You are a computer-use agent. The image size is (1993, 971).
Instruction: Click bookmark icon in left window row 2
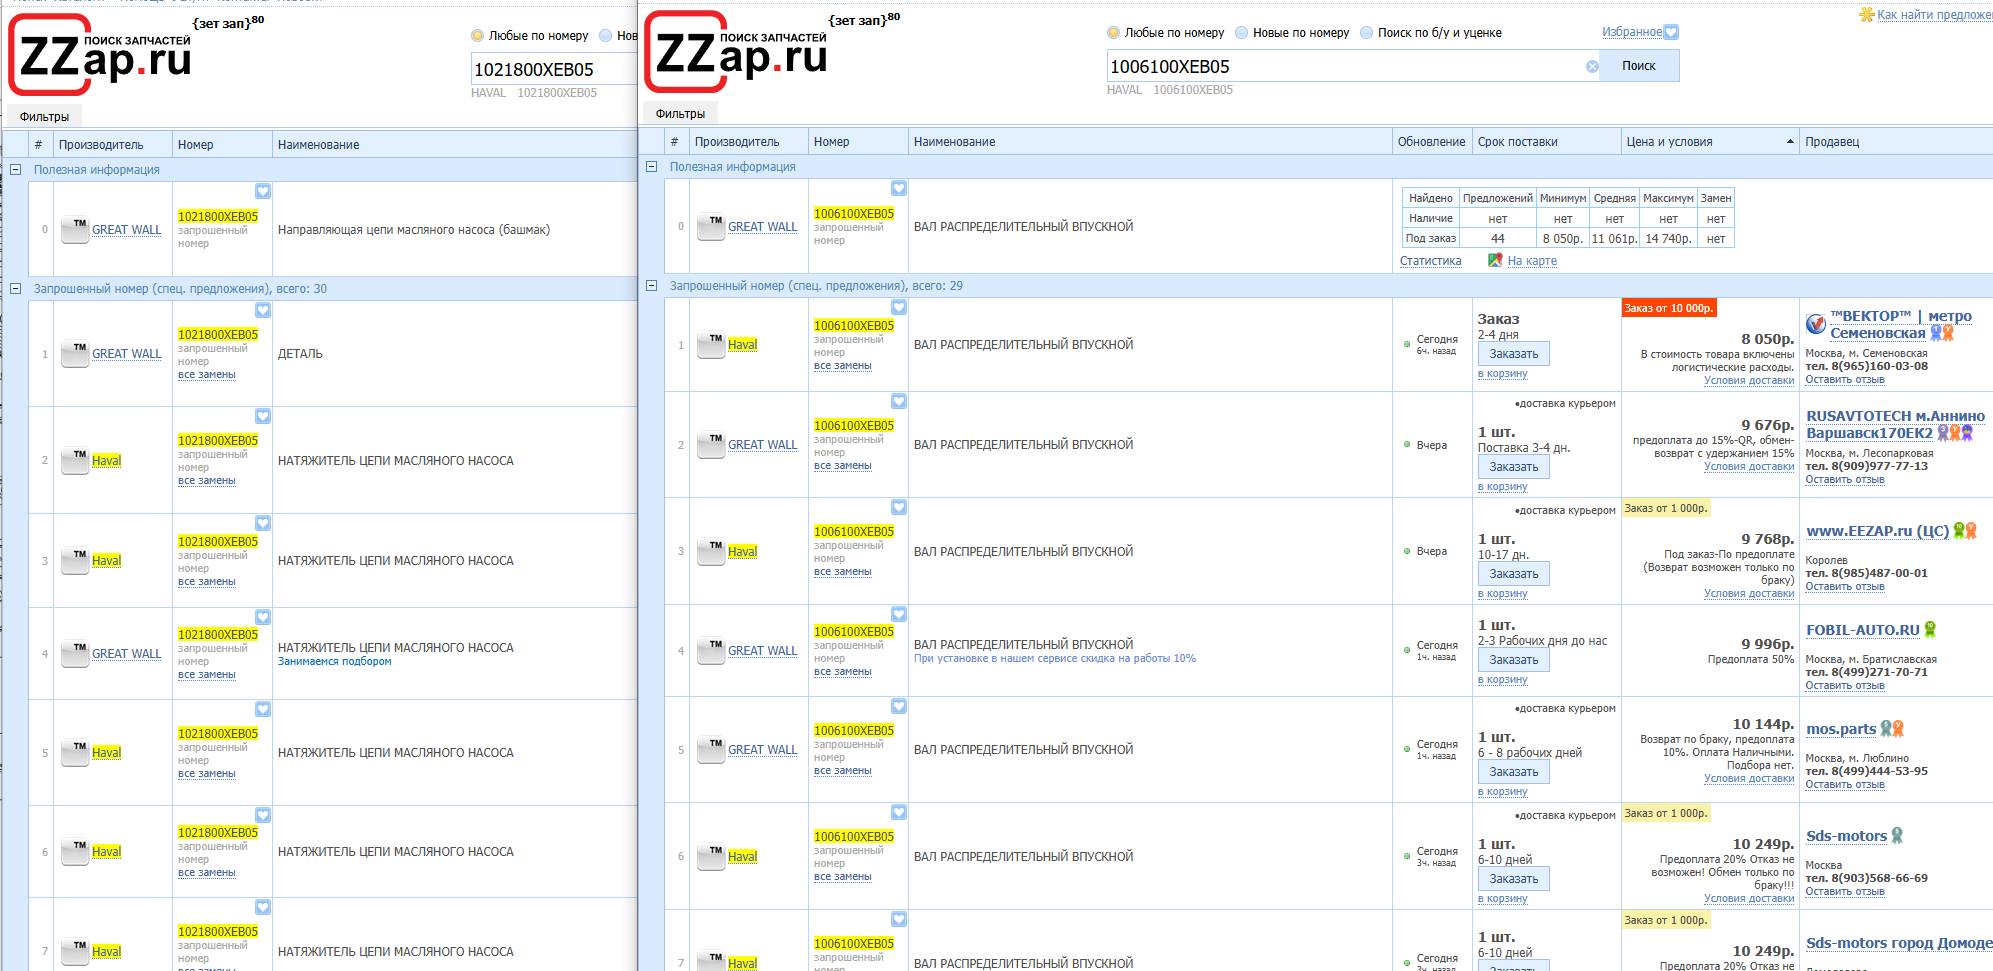[x=263, y=416]
